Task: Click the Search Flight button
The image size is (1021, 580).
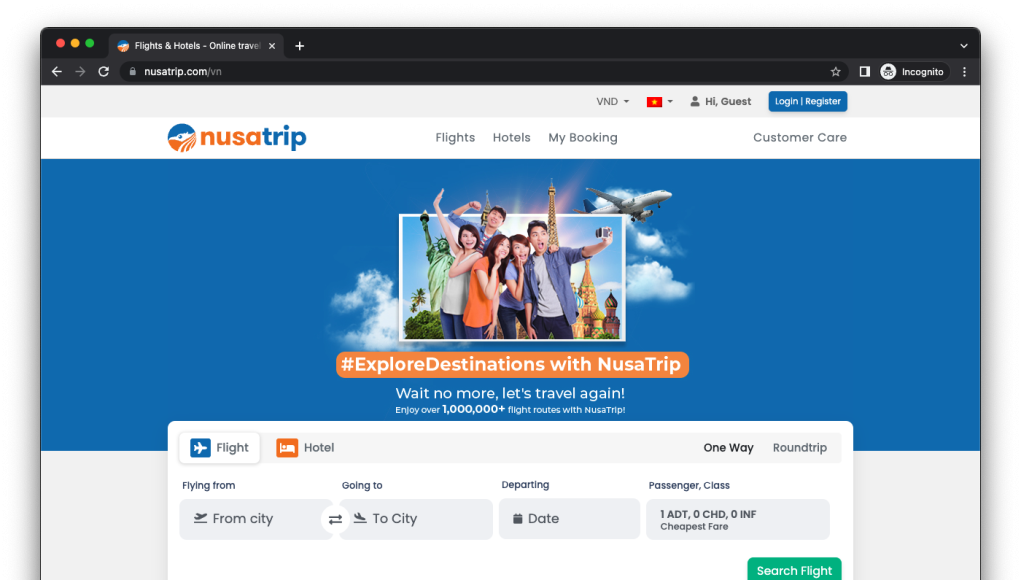Action: click(794, 570)
